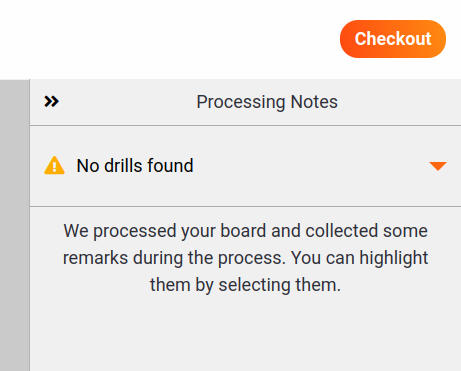The image size is (461, 371).
Task: Select the "No drills found" note text
Action: tap(135, 166)
